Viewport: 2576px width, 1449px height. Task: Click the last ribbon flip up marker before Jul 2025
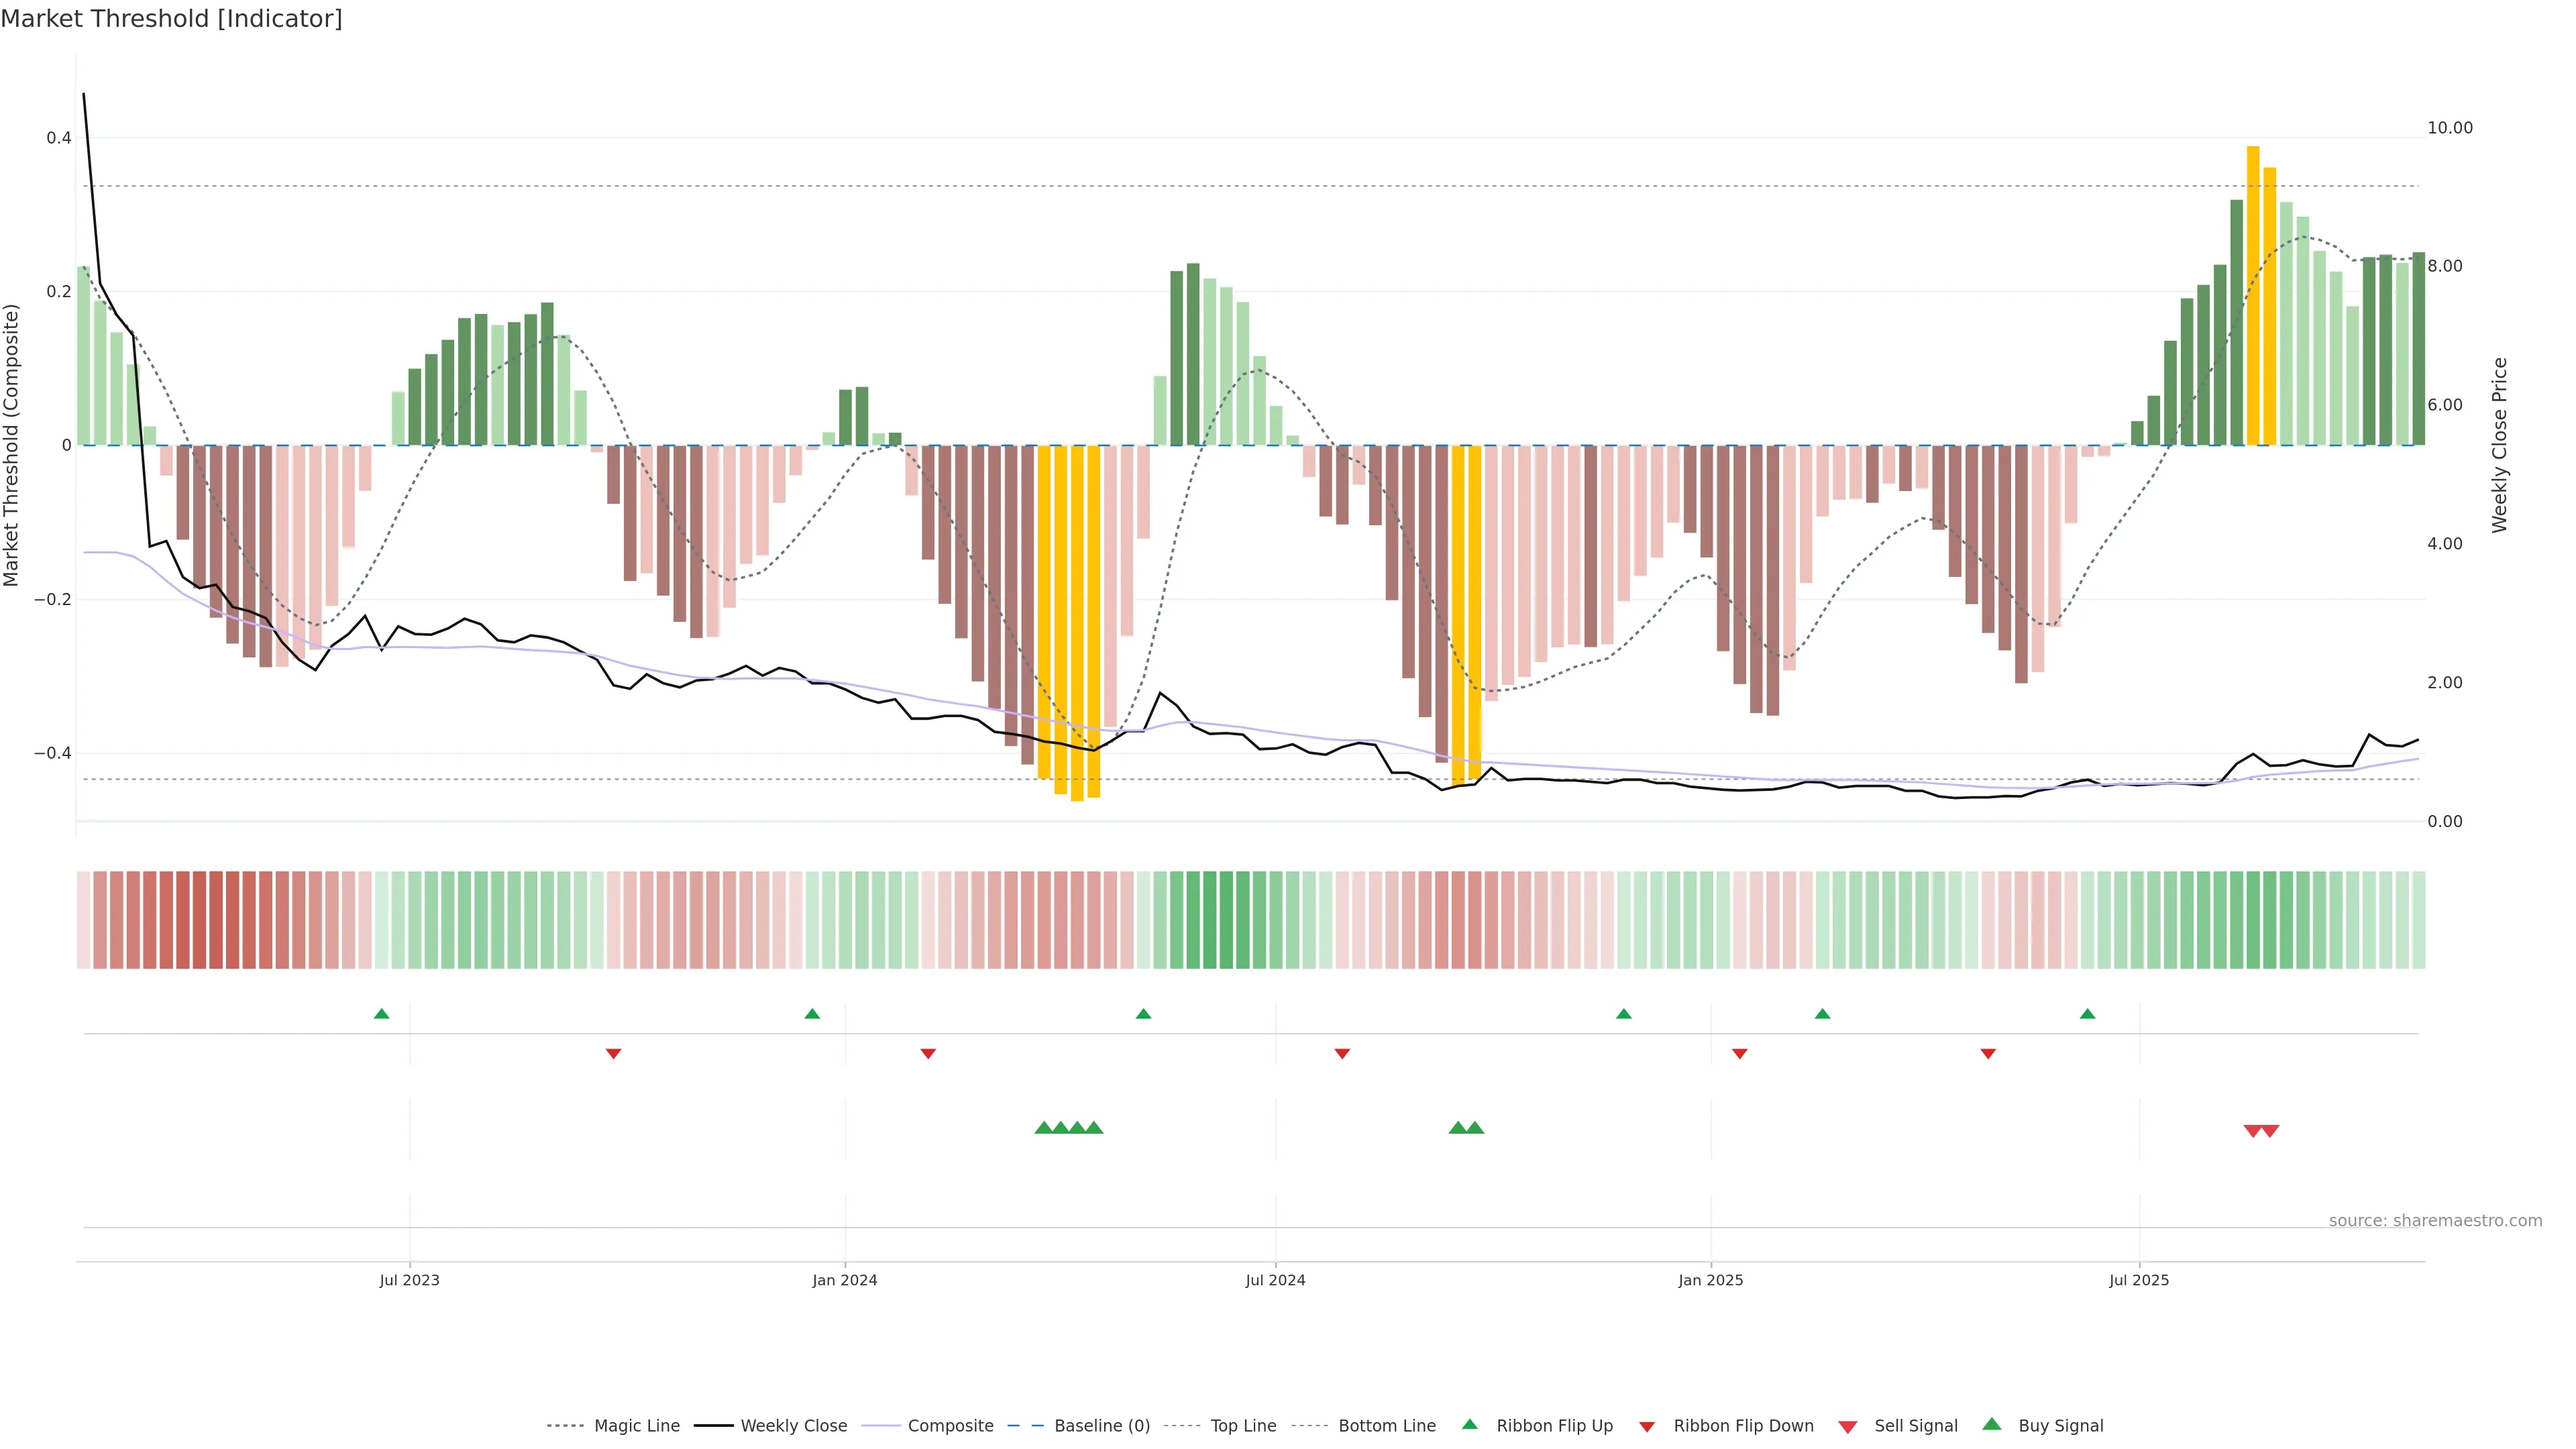[2087, 1014]
